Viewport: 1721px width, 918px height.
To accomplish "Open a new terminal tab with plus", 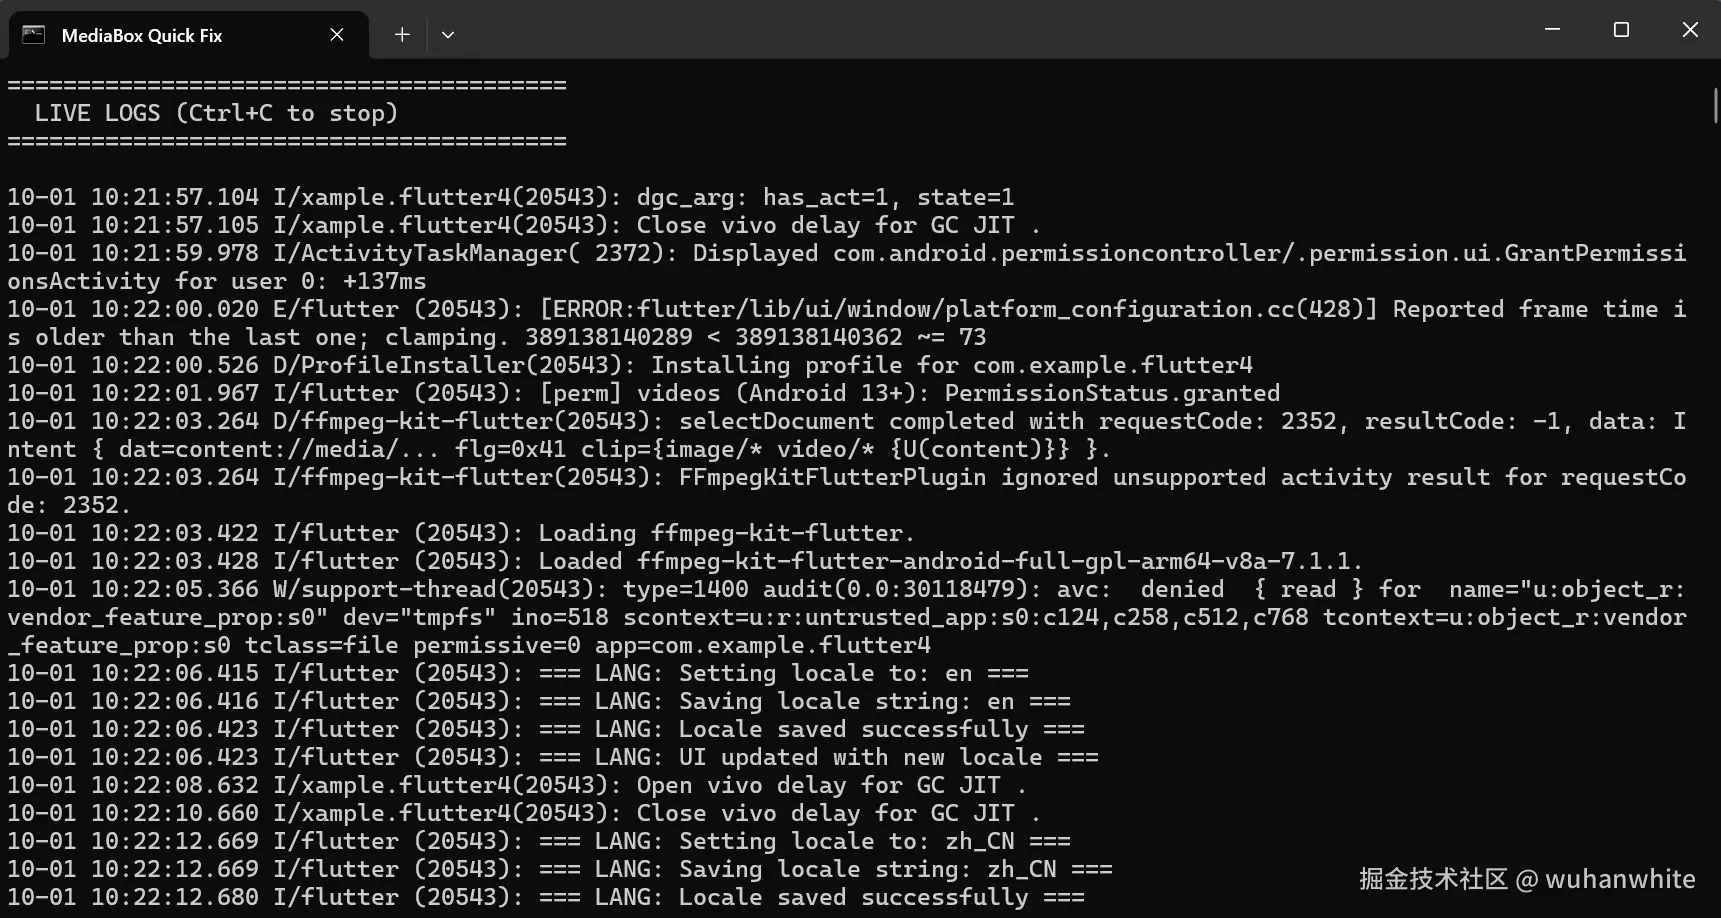I will click(402, 35).
